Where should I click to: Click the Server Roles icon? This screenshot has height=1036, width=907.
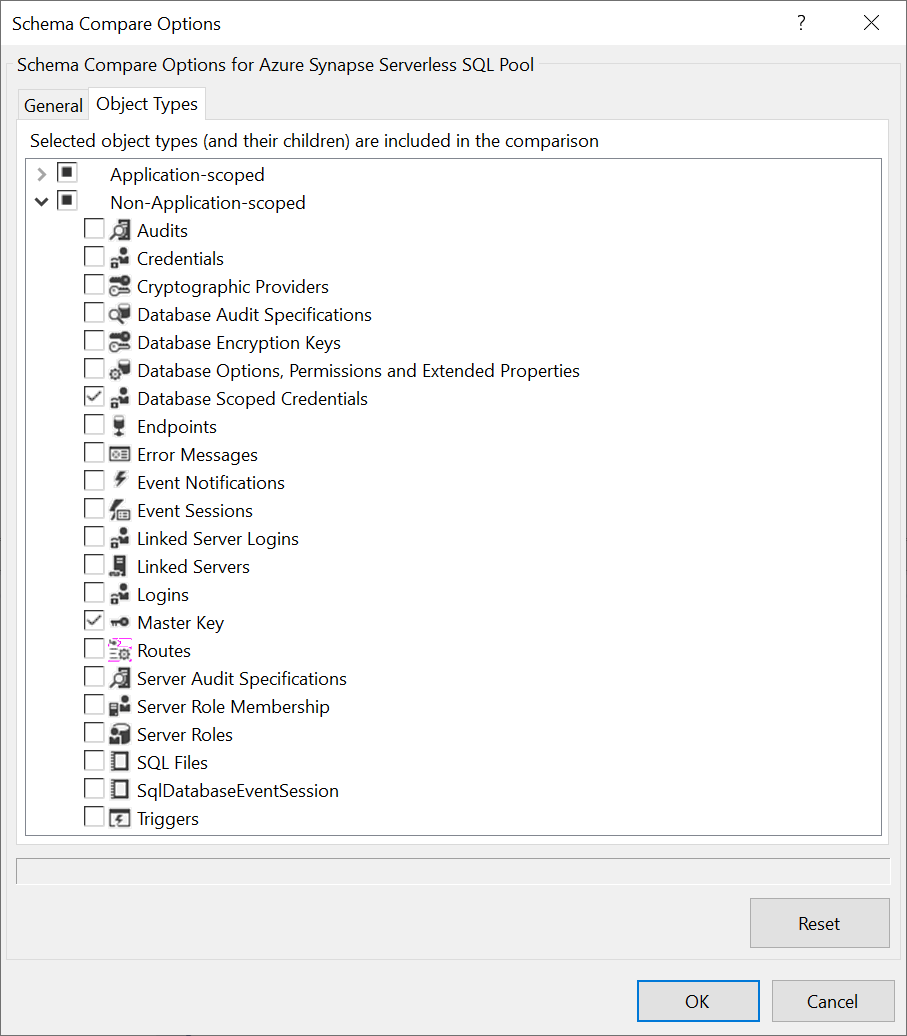pos(120,734)
